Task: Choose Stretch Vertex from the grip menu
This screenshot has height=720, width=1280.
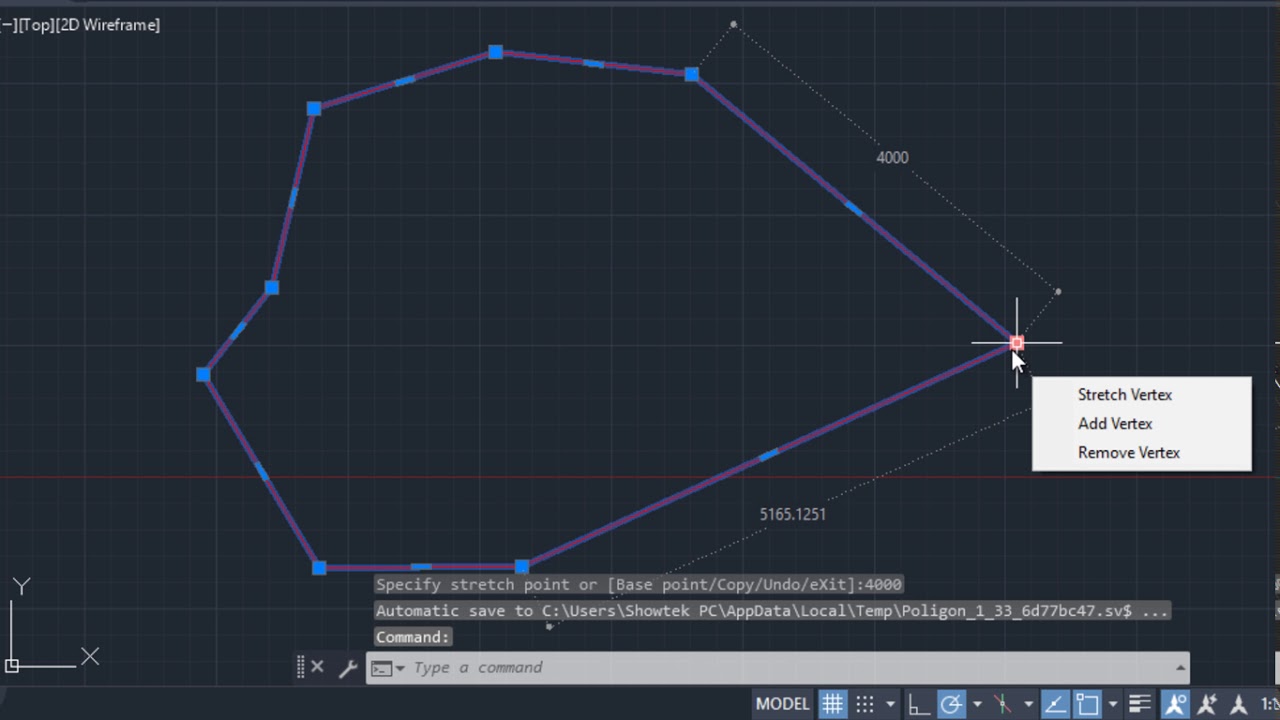Action: 1125,394
